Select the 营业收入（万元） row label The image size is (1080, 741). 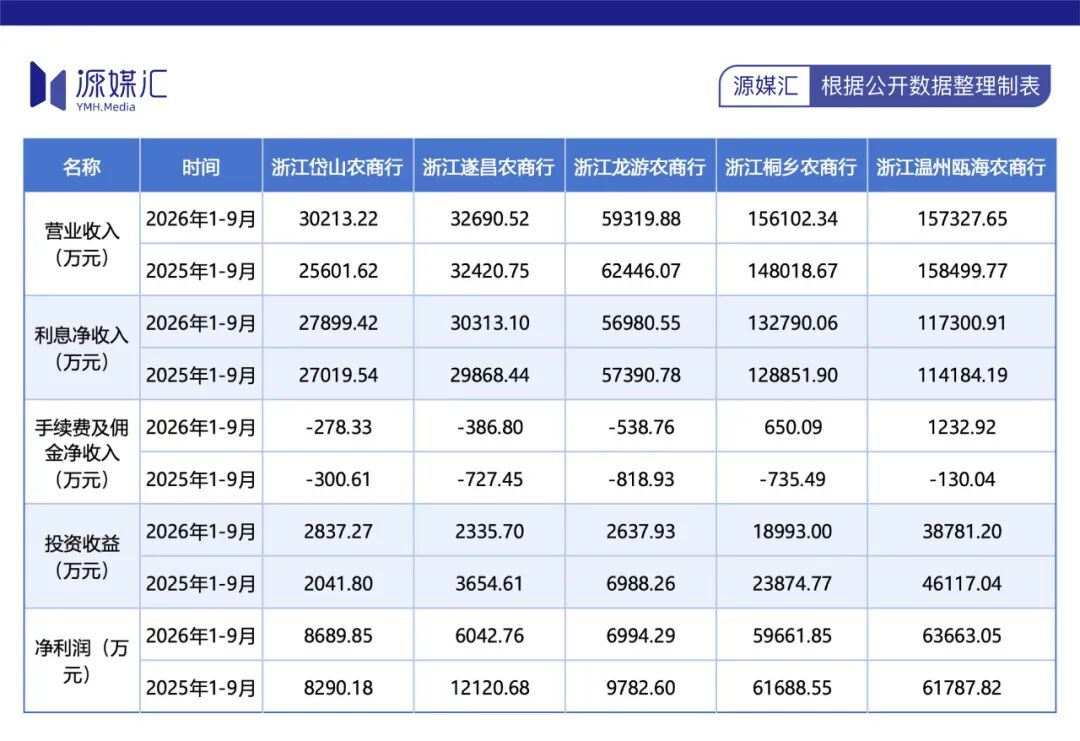point(82,244)
